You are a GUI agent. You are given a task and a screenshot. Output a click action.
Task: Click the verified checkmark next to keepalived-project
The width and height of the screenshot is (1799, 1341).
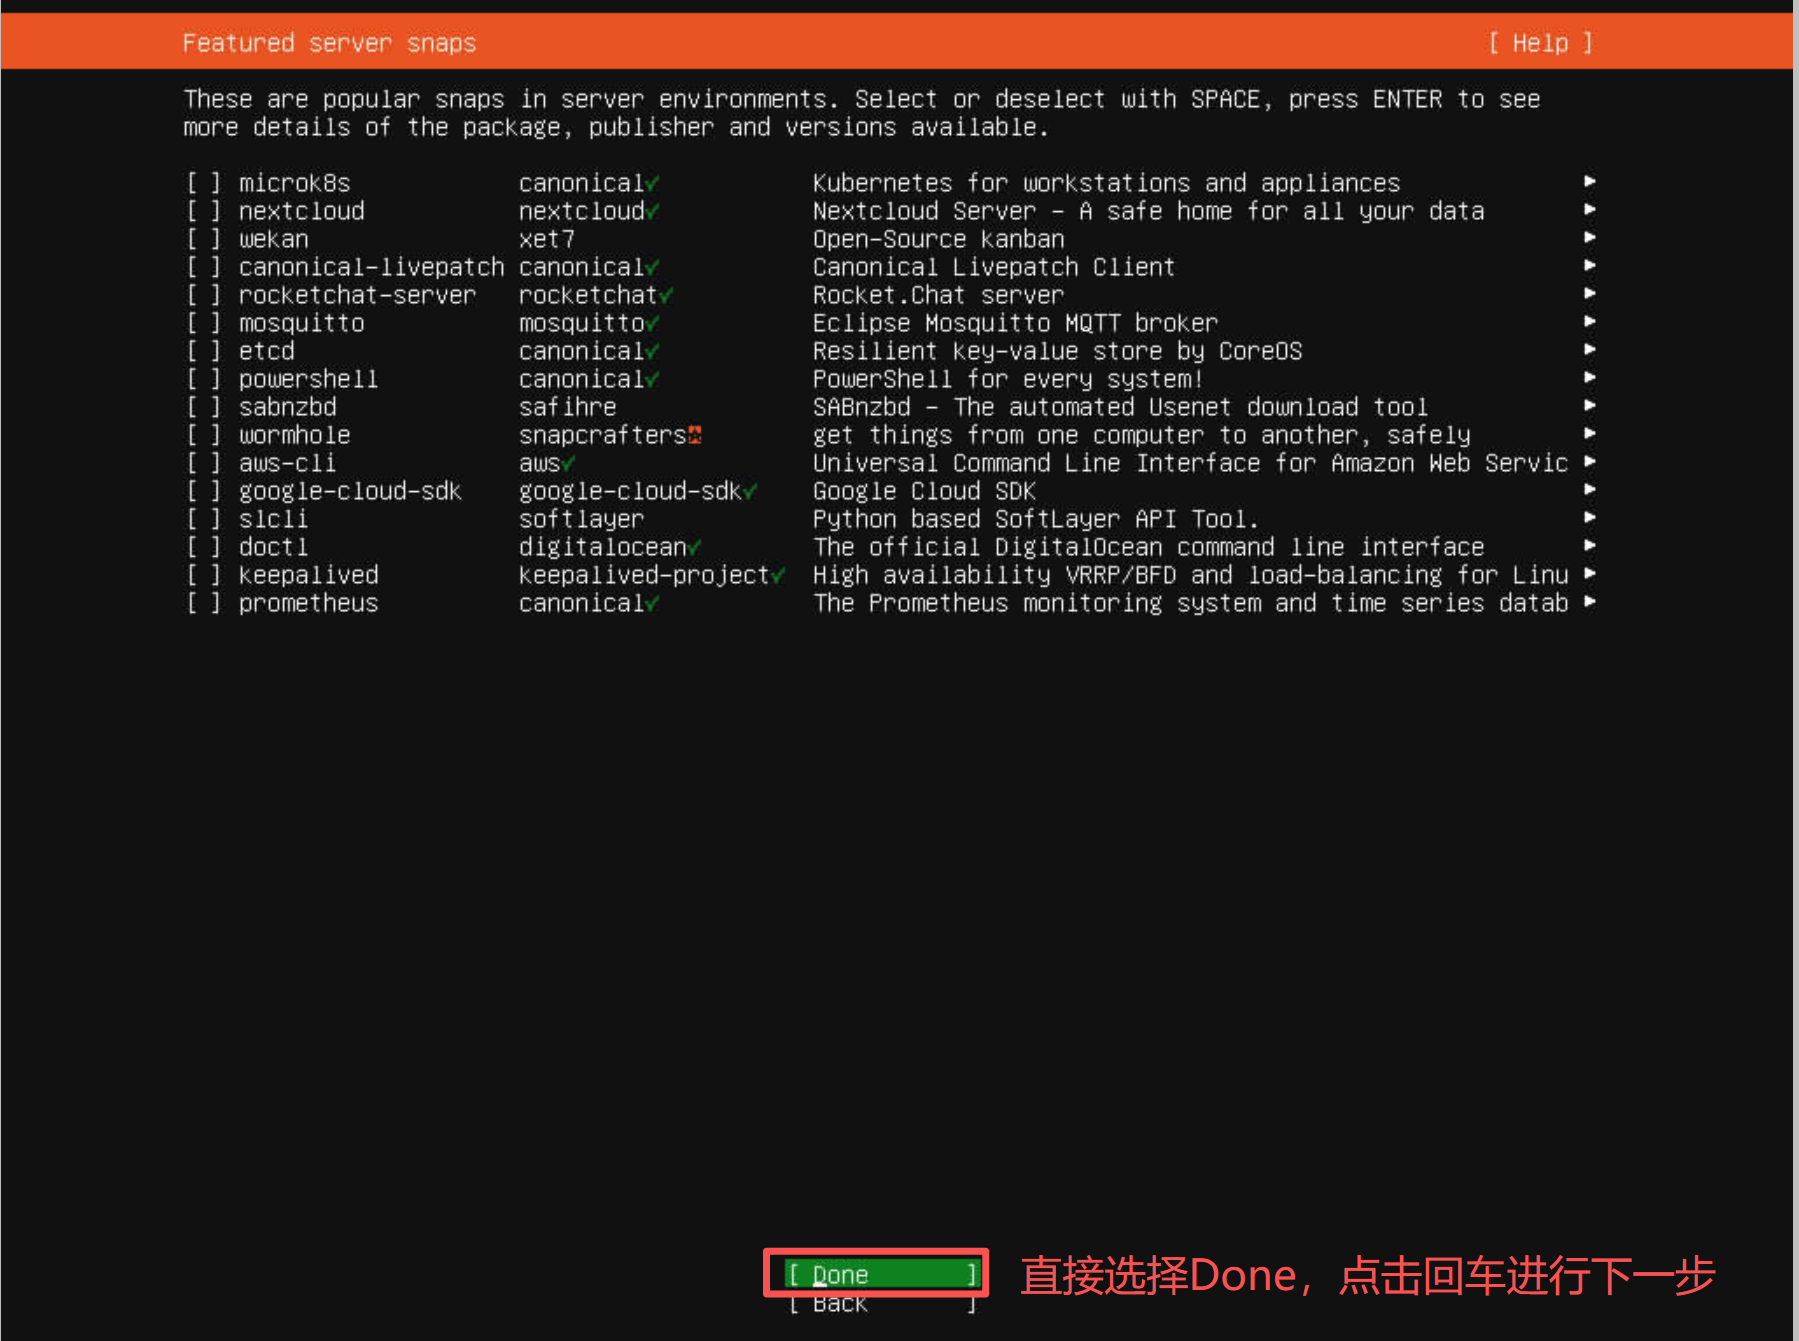778,575
